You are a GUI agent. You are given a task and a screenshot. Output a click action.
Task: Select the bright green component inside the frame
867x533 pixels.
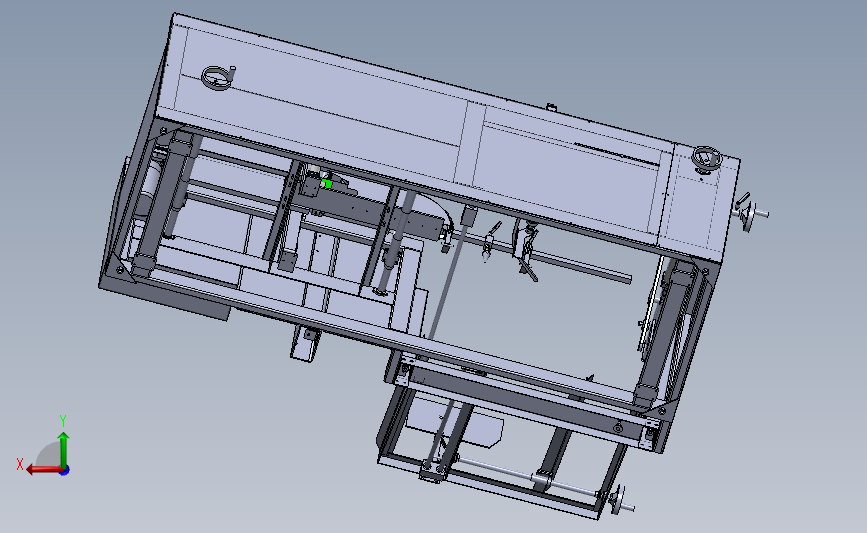tap(327, 183)
